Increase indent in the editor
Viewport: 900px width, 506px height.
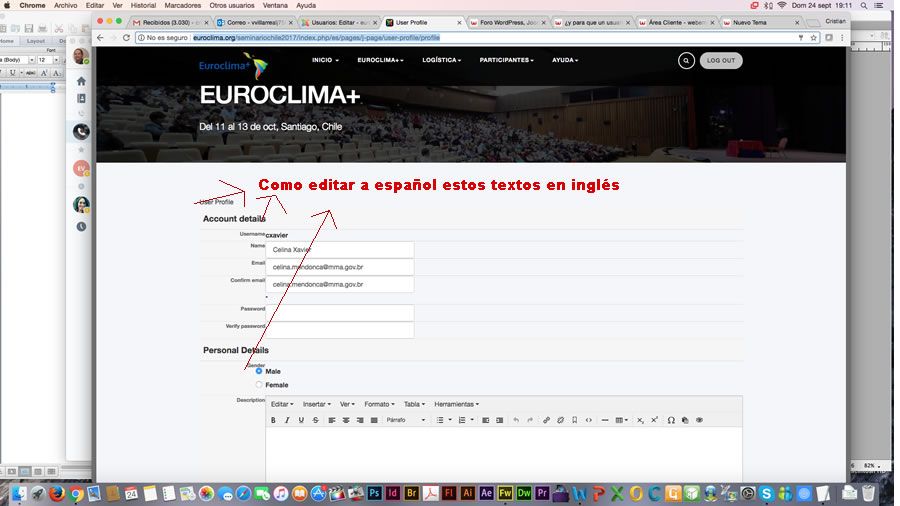pos(500,420)
